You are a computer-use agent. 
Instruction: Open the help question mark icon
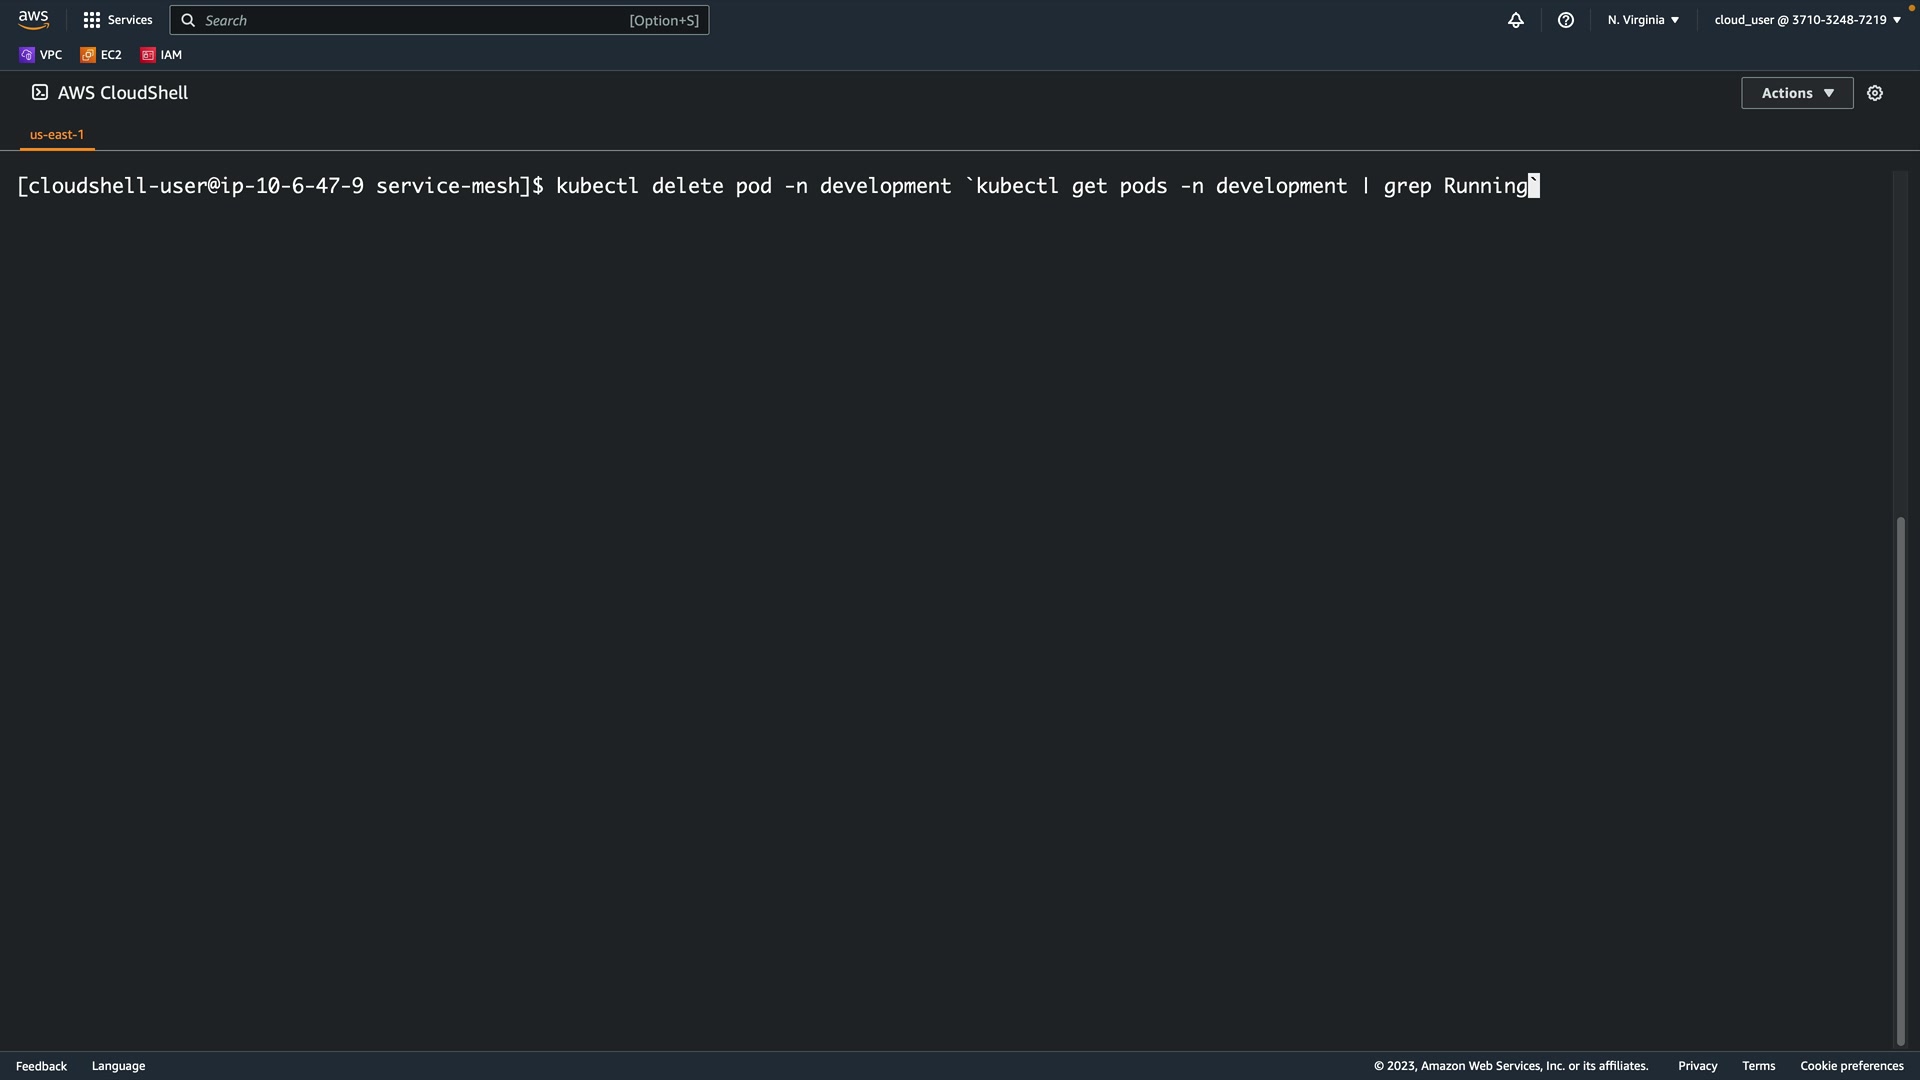(1566, 20)
